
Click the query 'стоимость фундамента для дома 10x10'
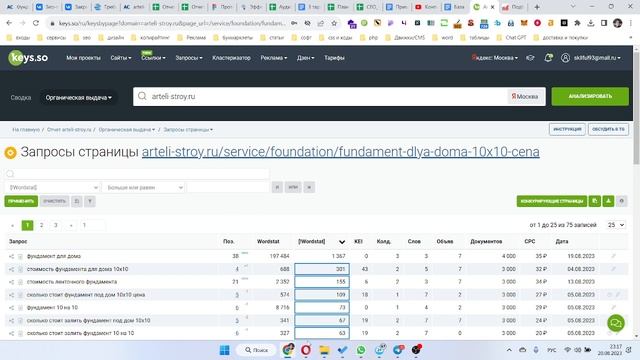point(77,269)
